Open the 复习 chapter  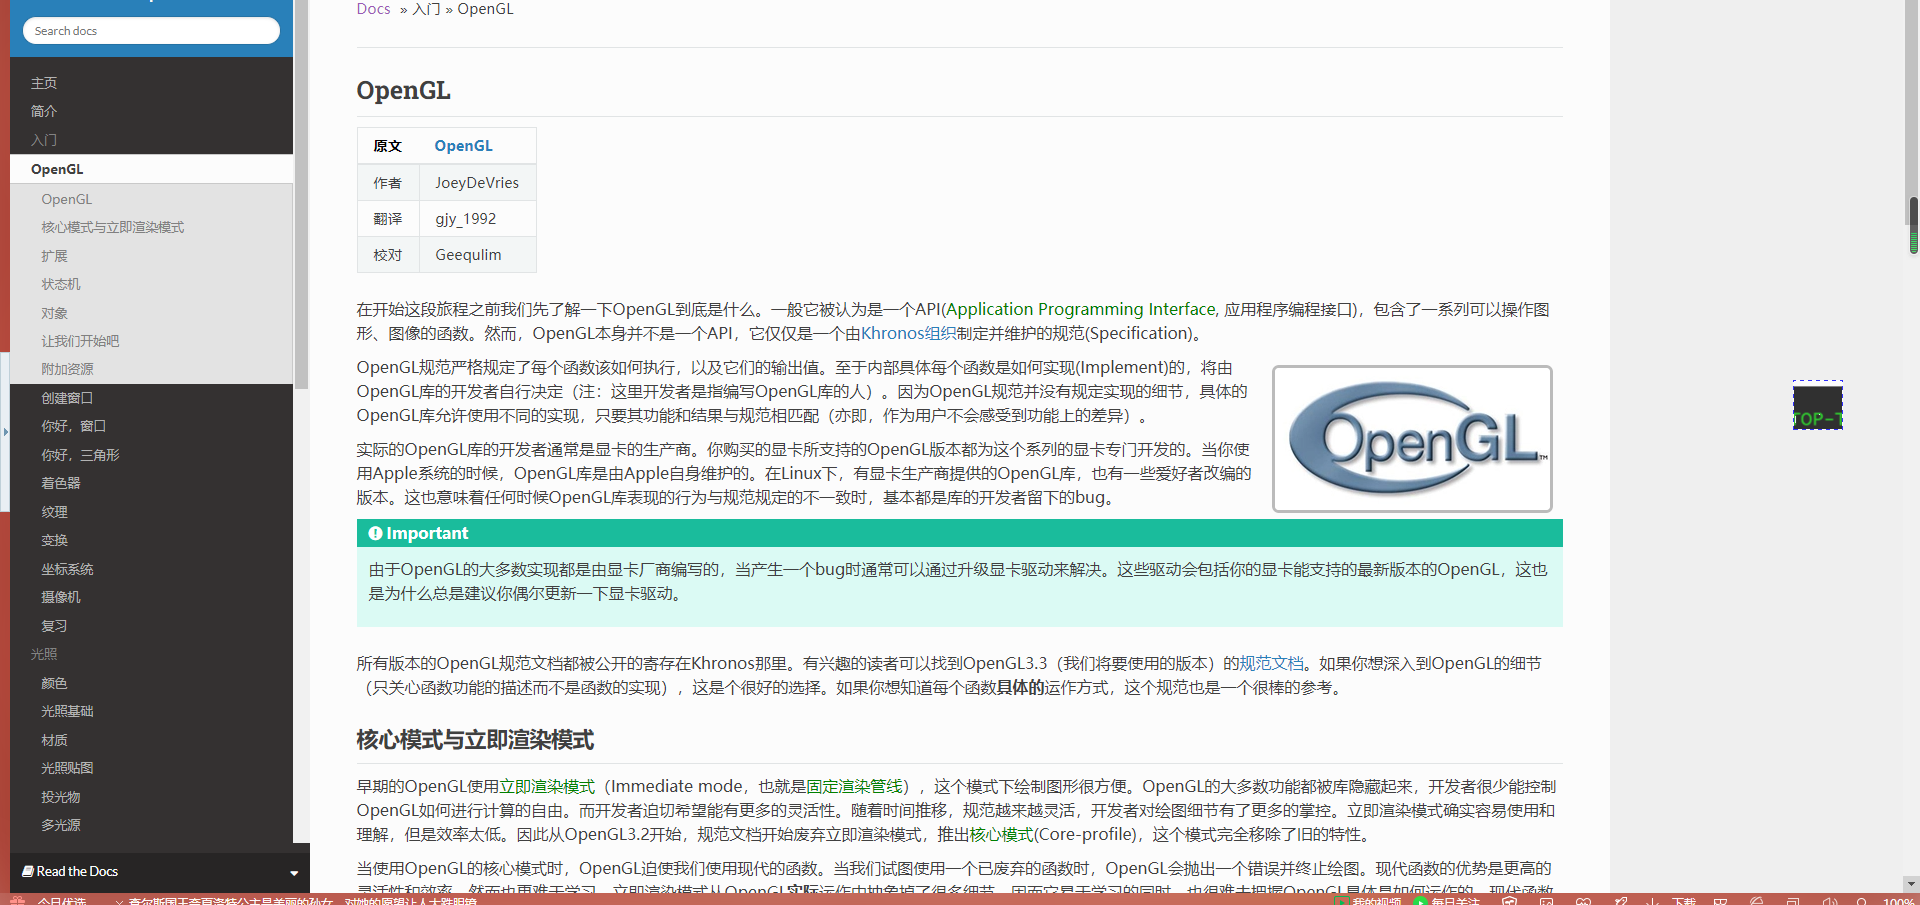point(54,626)
